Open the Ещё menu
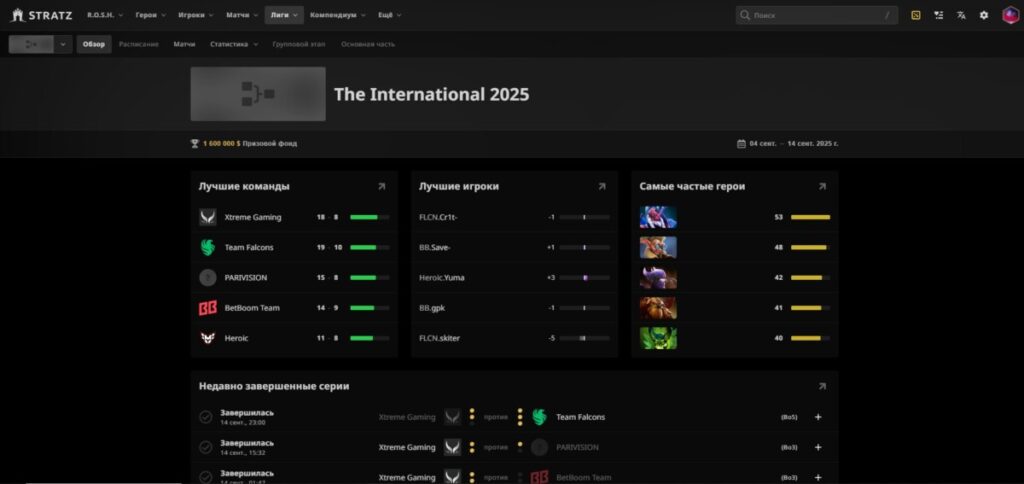The height and width of the screenshot is (484, 1024). coord(390,15)
